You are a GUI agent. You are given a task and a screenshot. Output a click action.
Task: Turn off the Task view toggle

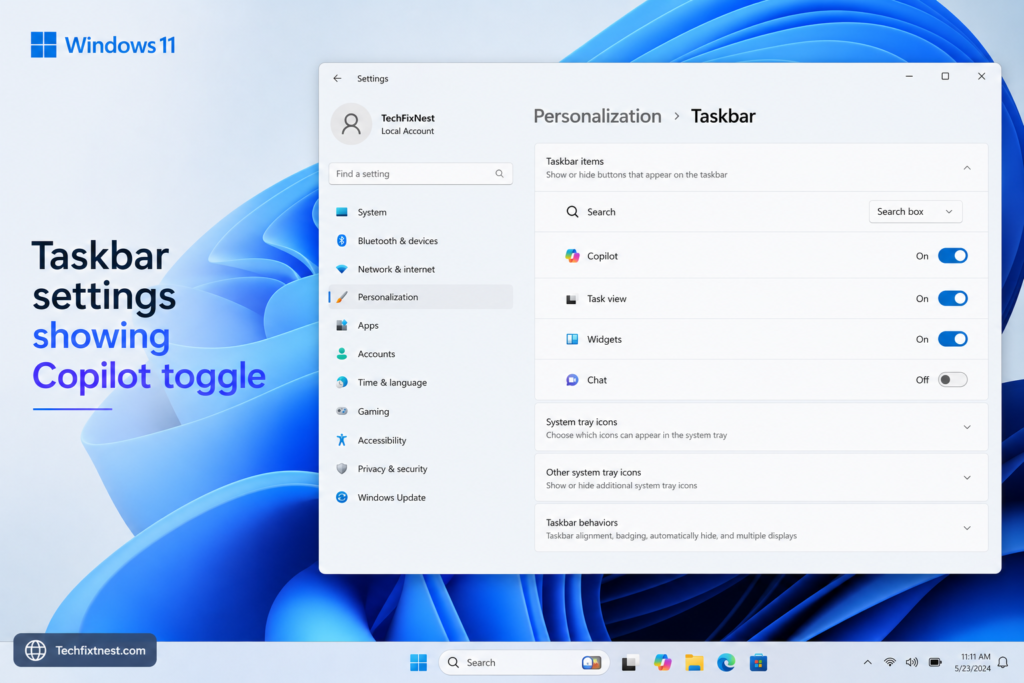(953, 299)
